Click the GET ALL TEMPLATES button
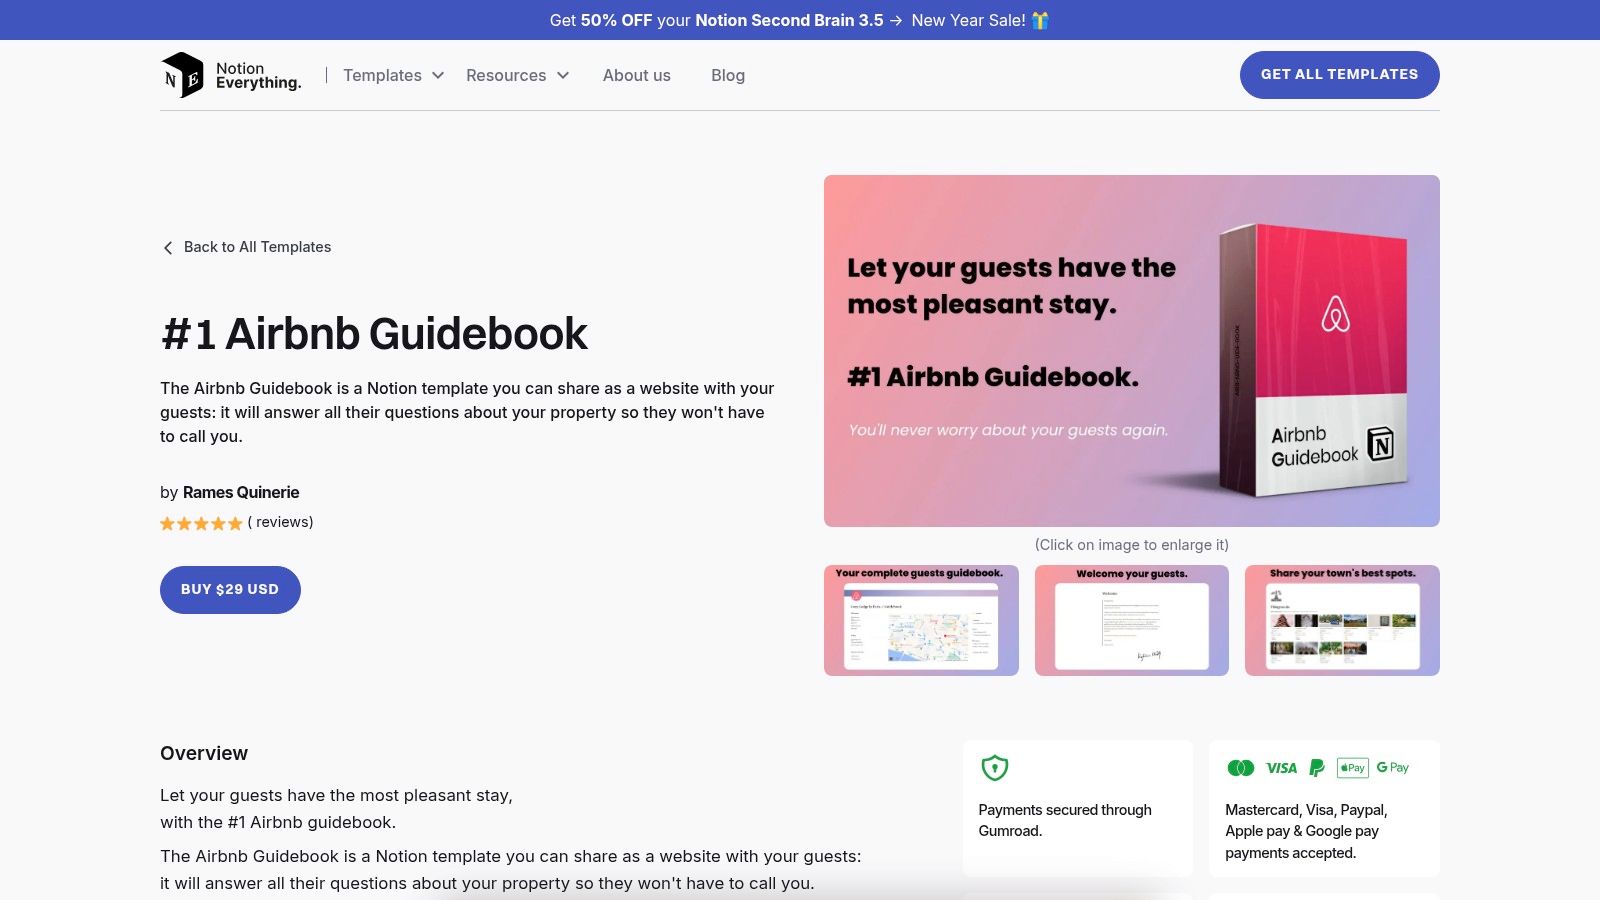The height and width of the screenshot is (900, 1600). coord(1340,75)
